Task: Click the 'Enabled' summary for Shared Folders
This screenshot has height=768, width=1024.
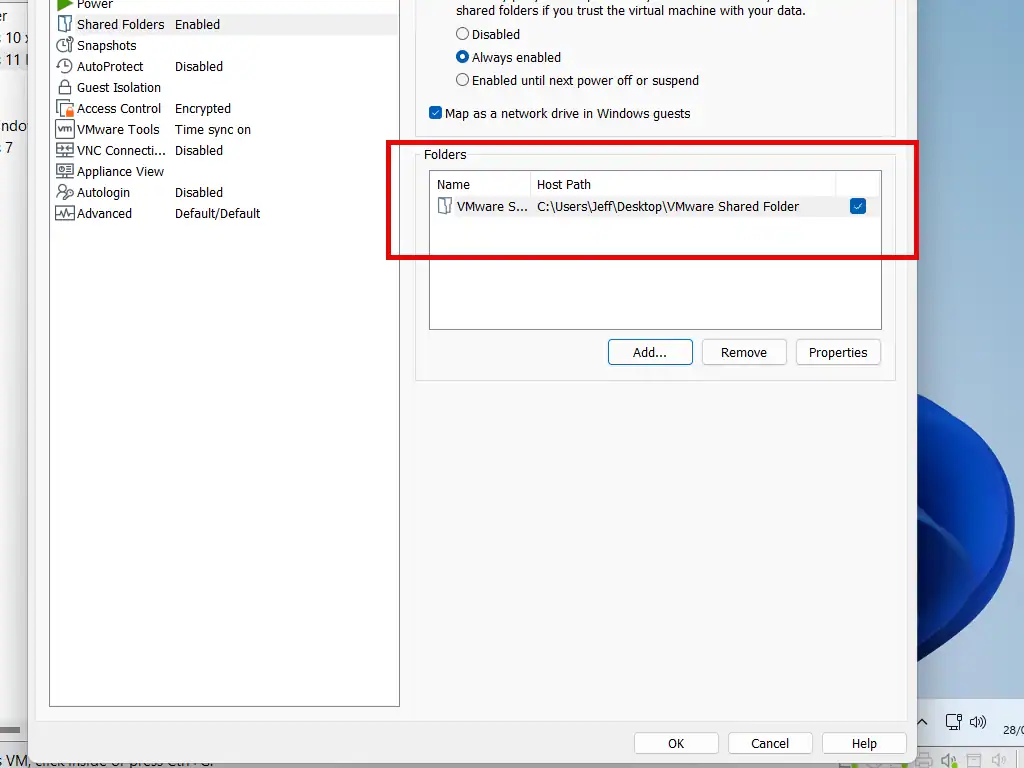Action: click(197, 24)
